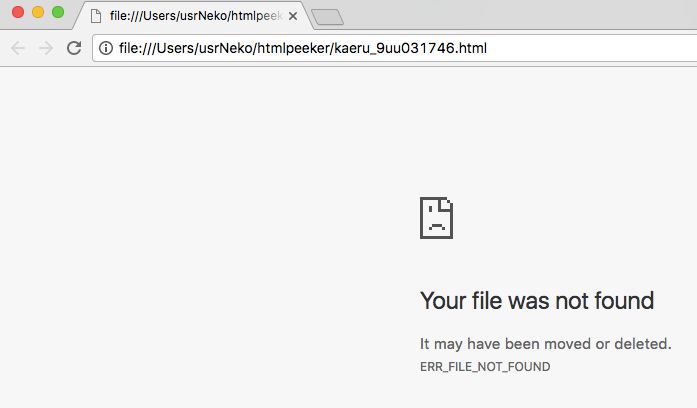This screenshot has height=408, width=697.
Task: Maximize the window with the green button
Action: click(x=58, y=12)
